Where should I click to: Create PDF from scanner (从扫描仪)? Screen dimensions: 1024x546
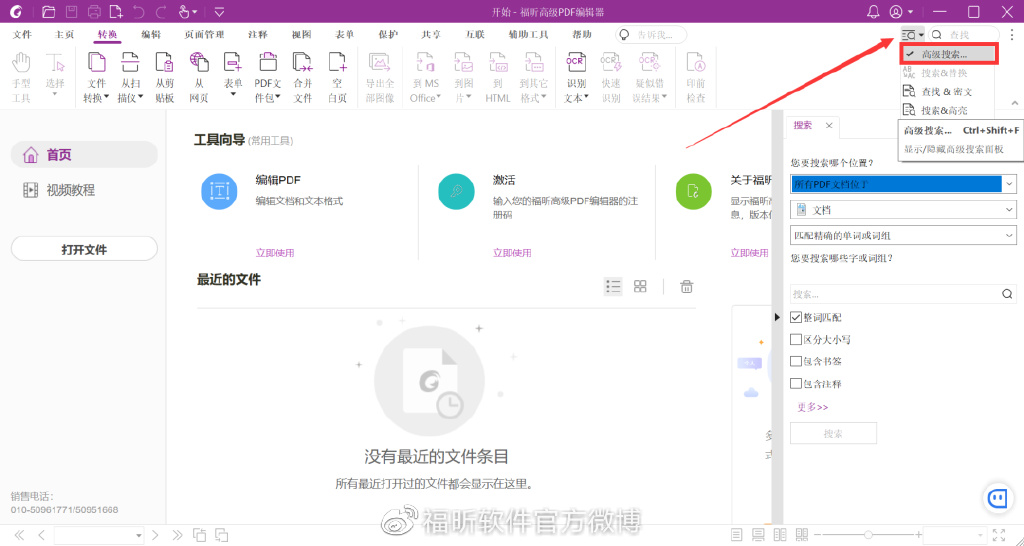coord(130,78)
